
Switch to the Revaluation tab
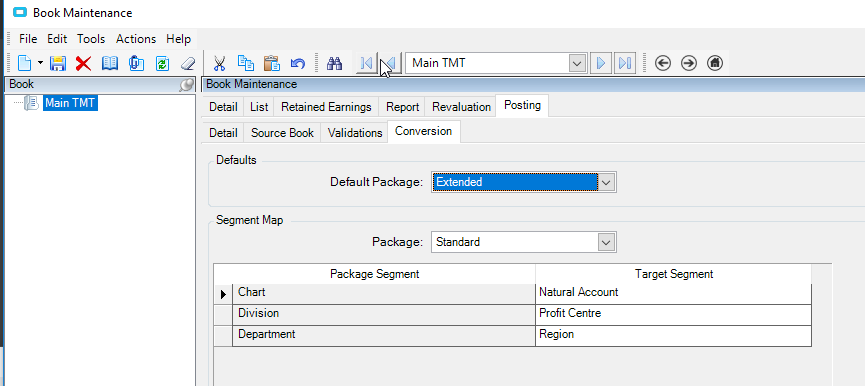coord(461,107)
